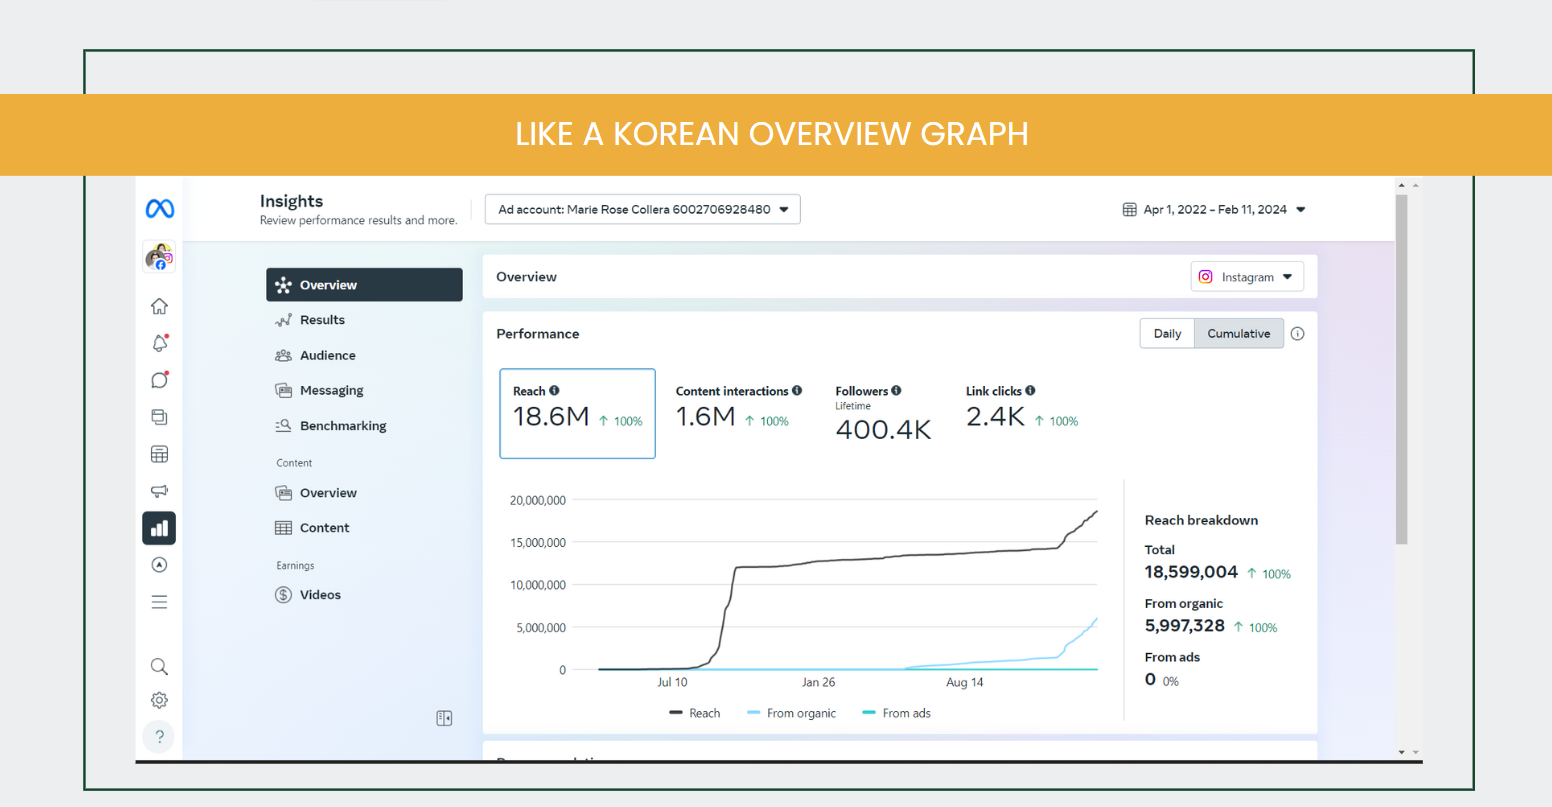This screenshot has height=807, width=1552.
Task: Click the vertical scrollbar thumb
Action: coord(1402,370)
